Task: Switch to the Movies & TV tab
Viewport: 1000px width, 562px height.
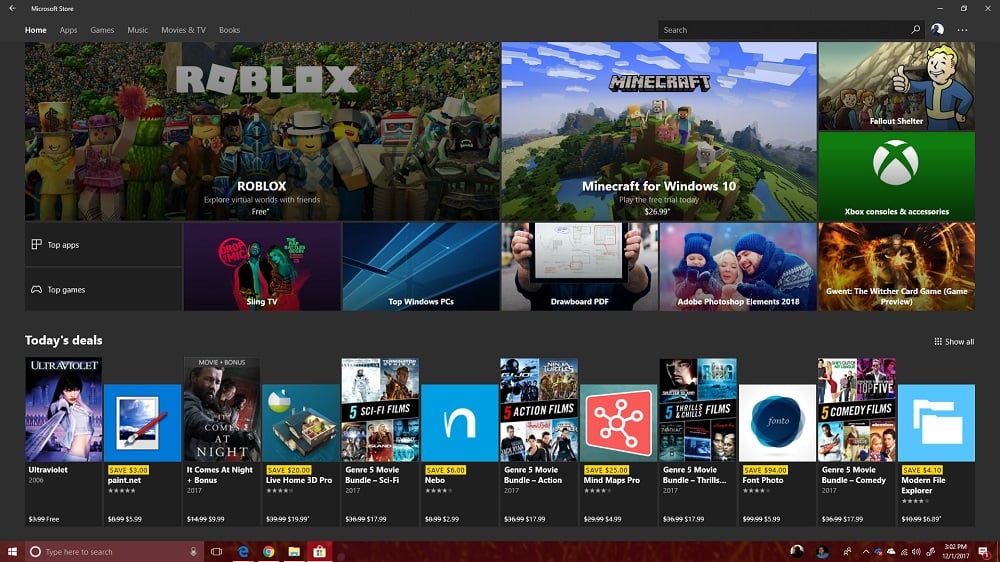Action: pos(183,30)
